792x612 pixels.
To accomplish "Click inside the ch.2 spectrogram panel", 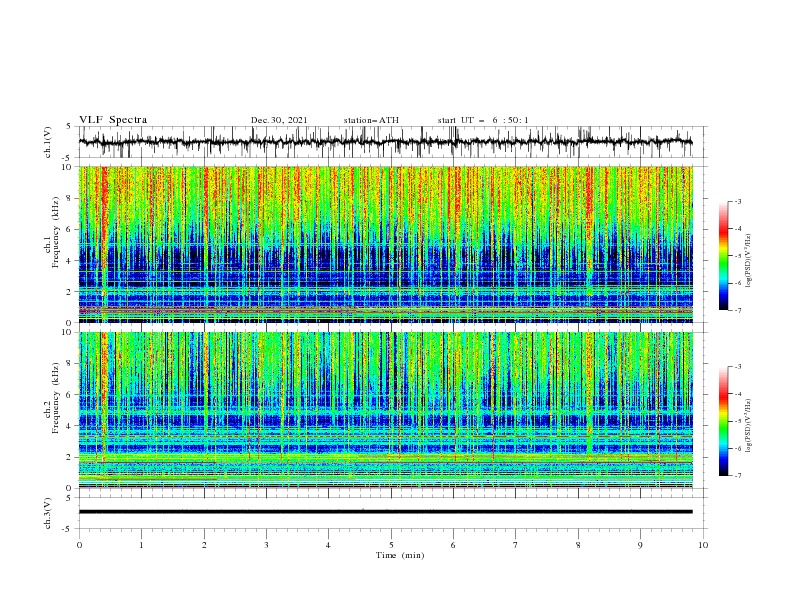I will tap(386, 410).
